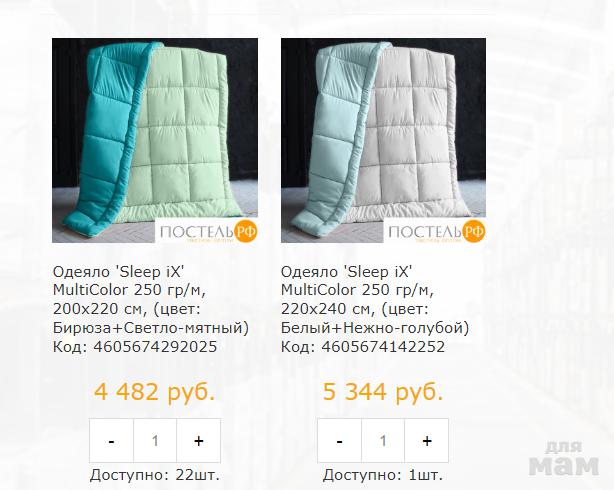Click product code 4605674292025
This screenshot has height=490, width=614.
click(155, 347)
